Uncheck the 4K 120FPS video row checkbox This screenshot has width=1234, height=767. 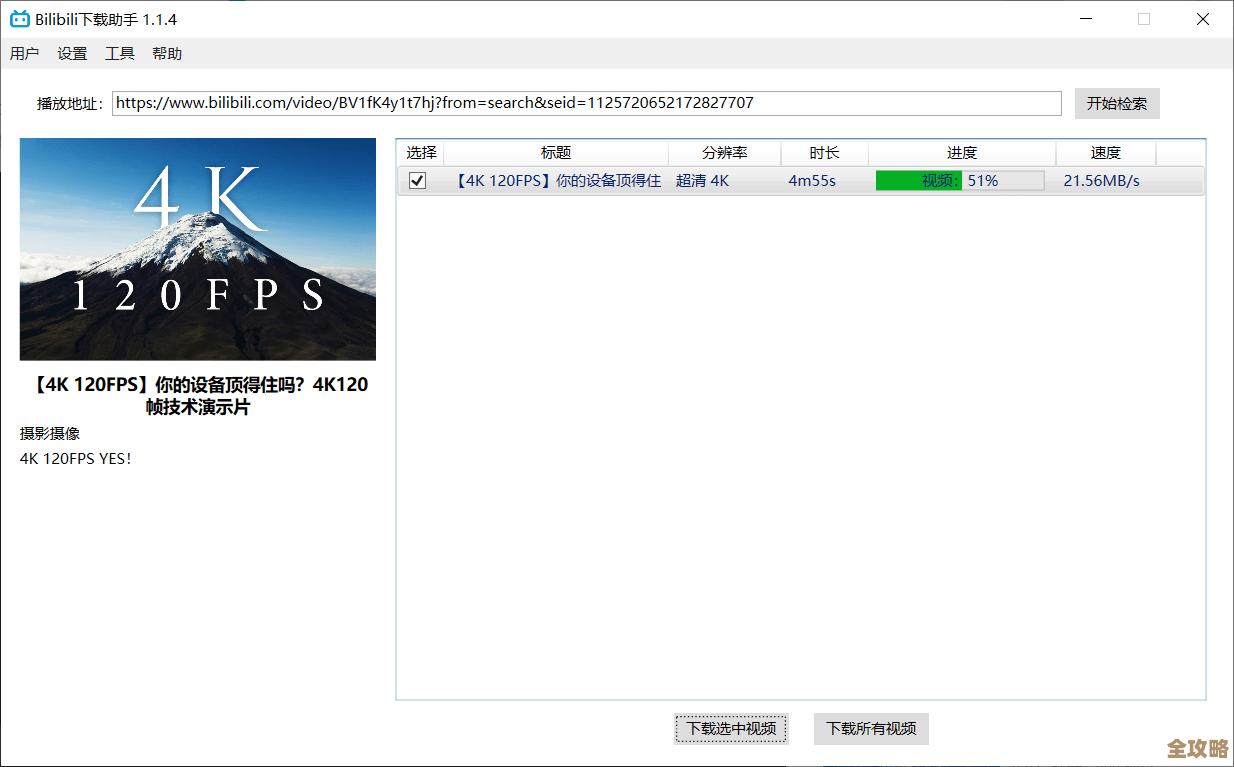[x=417, y=180]
